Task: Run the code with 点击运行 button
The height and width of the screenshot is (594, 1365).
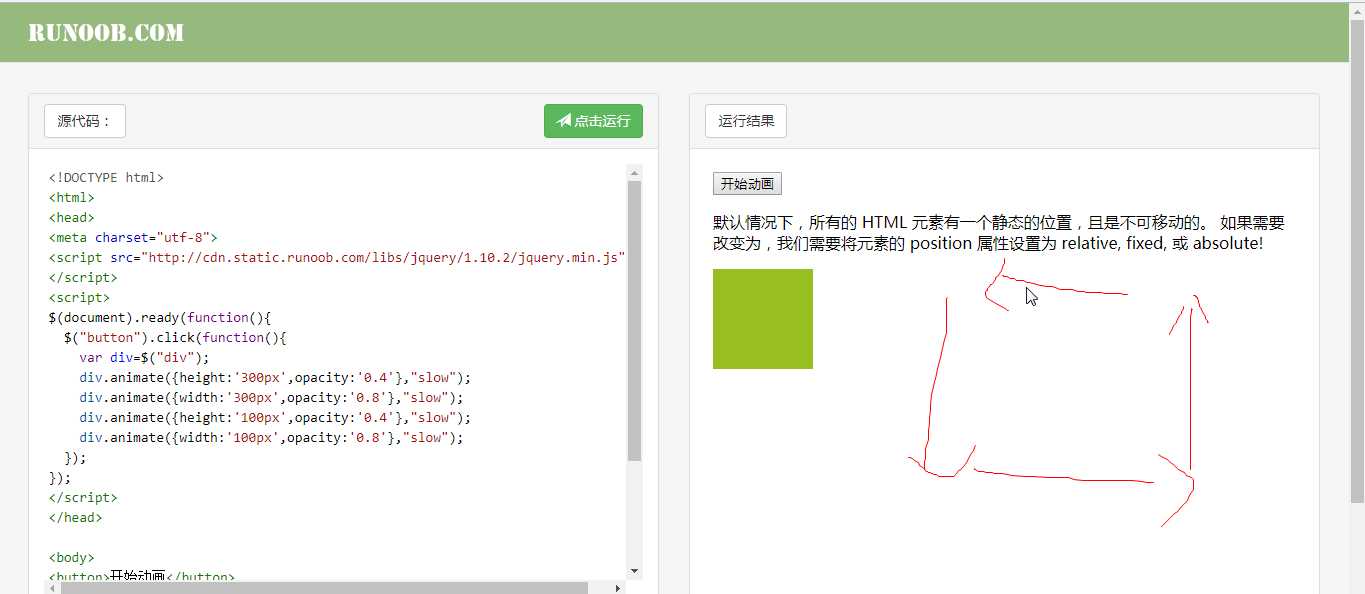Action: click(593, 121)
